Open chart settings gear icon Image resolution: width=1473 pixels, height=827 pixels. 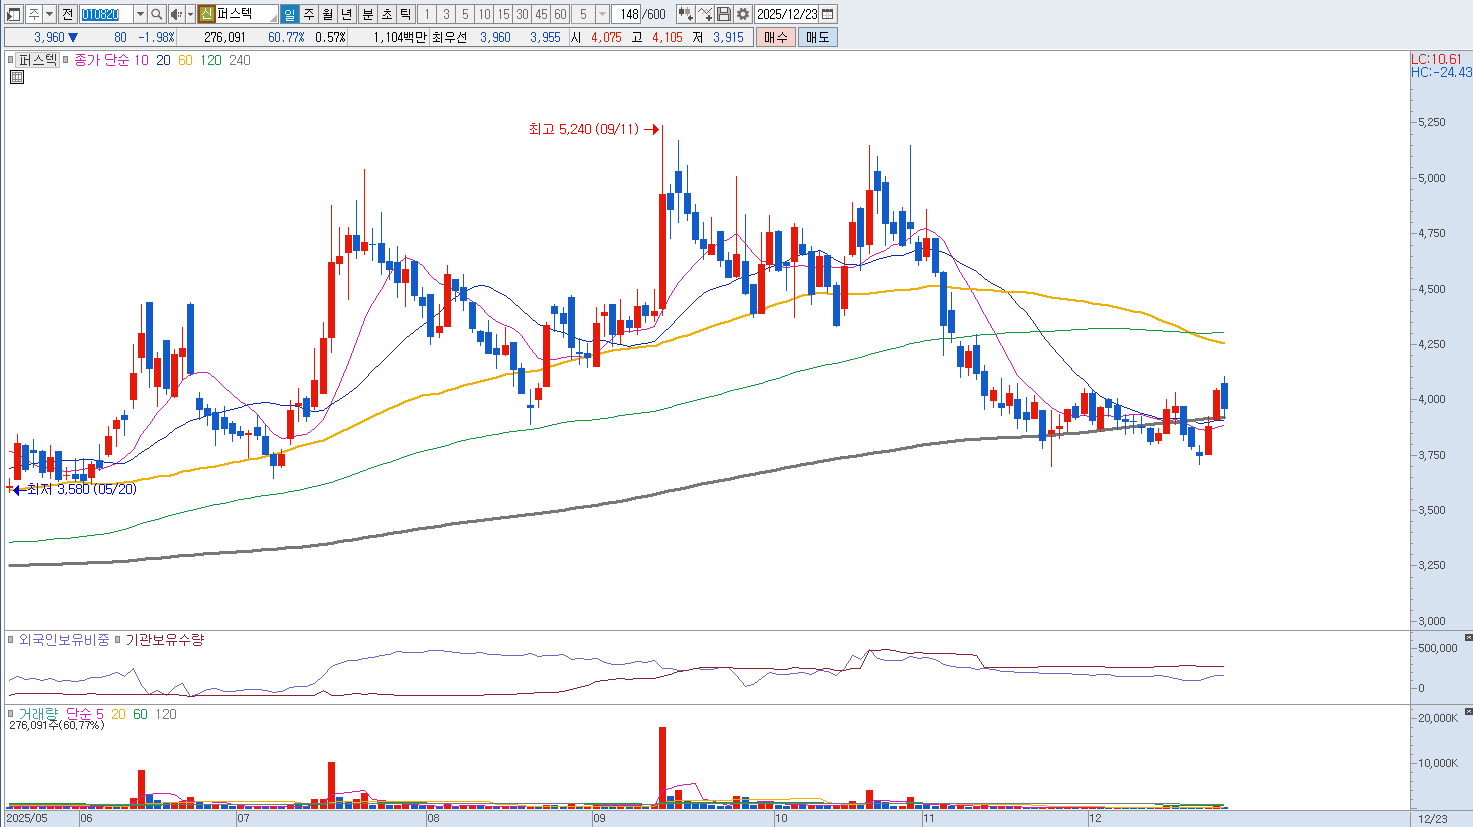(743, 14)
